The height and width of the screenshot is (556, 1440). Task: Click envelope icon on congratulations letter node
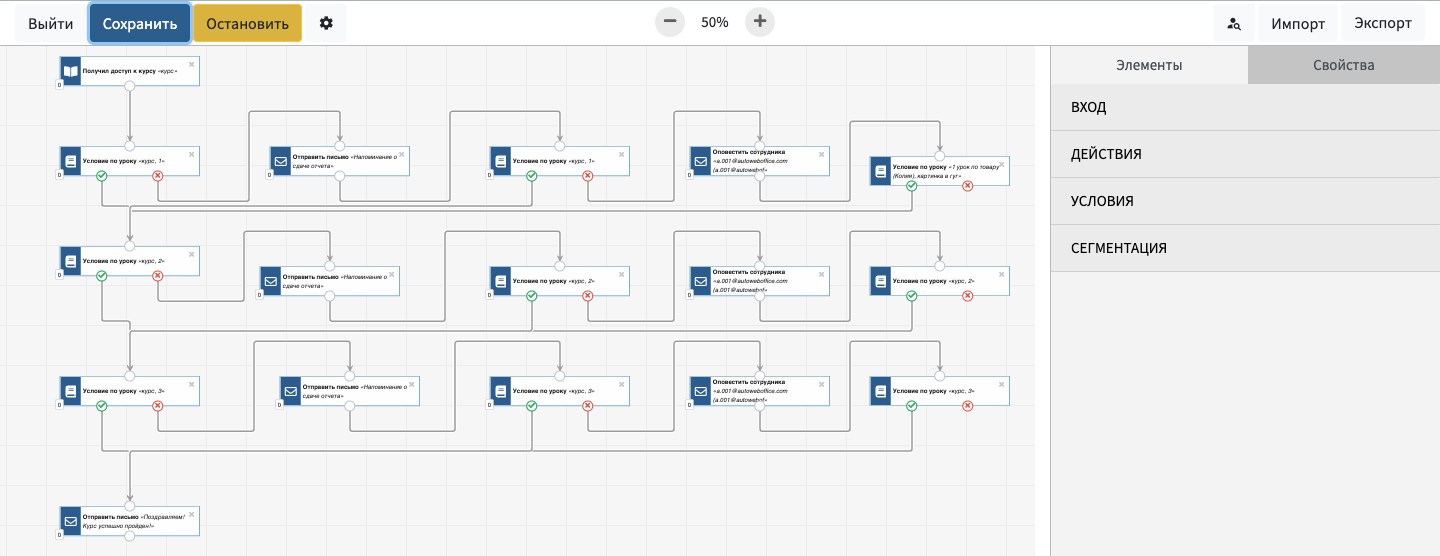pyautogui.click(x=70, y=521)
